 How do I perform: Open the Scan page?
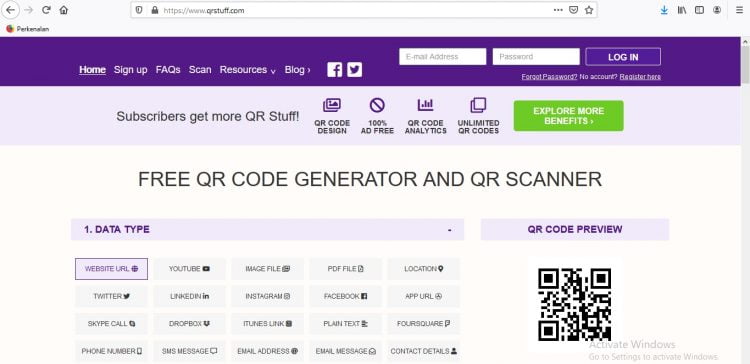(x=200, y=70)
